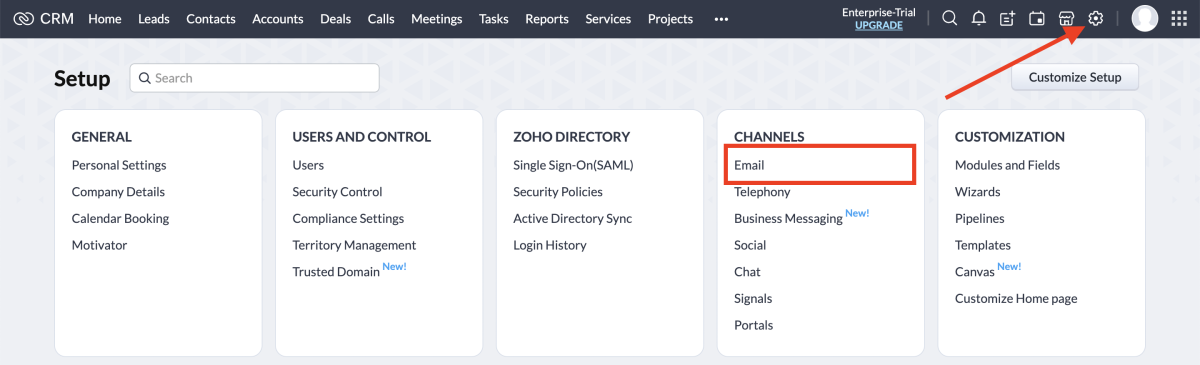Open the Leads module tab
This screenshot has height=365, width=1200.
tap(154, 19)
